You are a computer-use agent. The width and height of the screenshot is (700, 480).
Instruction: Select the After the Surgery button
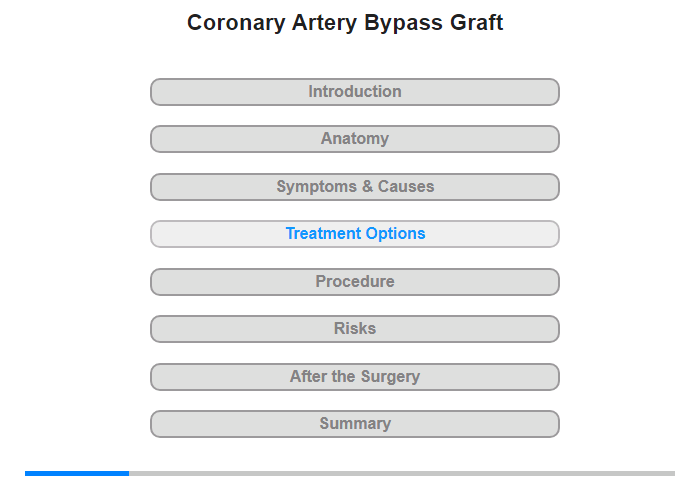click(x=354, y=377)
